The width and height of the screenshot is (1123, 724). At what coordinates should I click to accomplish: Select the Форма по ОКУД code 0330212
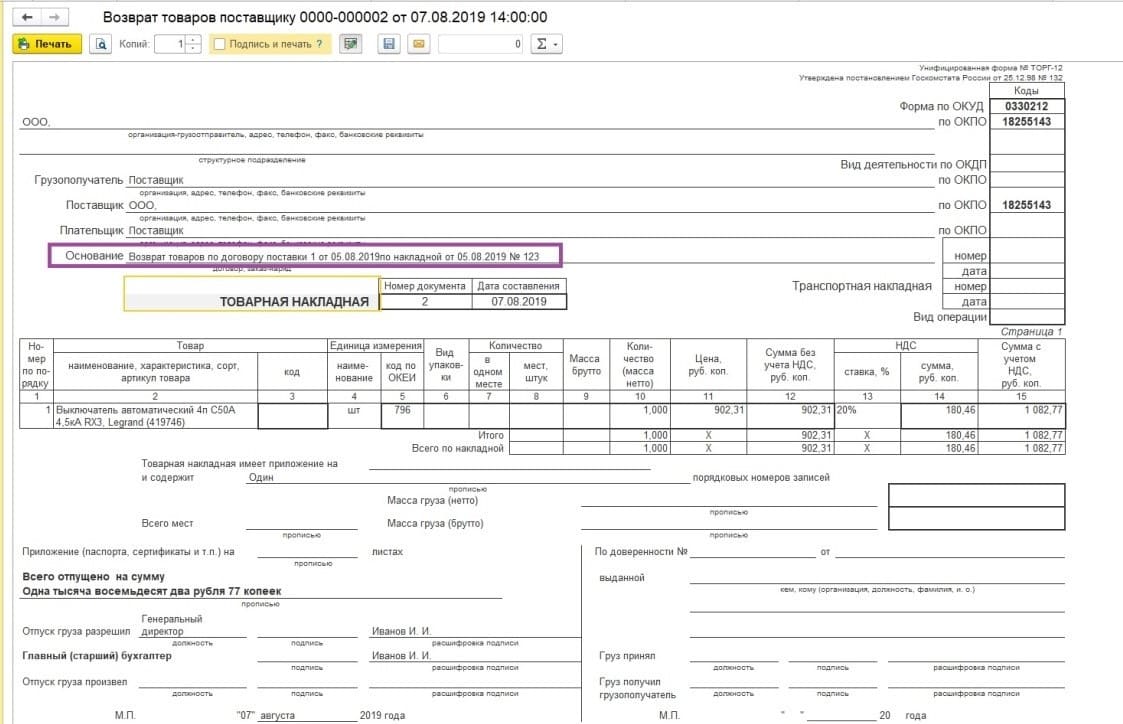(x=1025, y=105)
